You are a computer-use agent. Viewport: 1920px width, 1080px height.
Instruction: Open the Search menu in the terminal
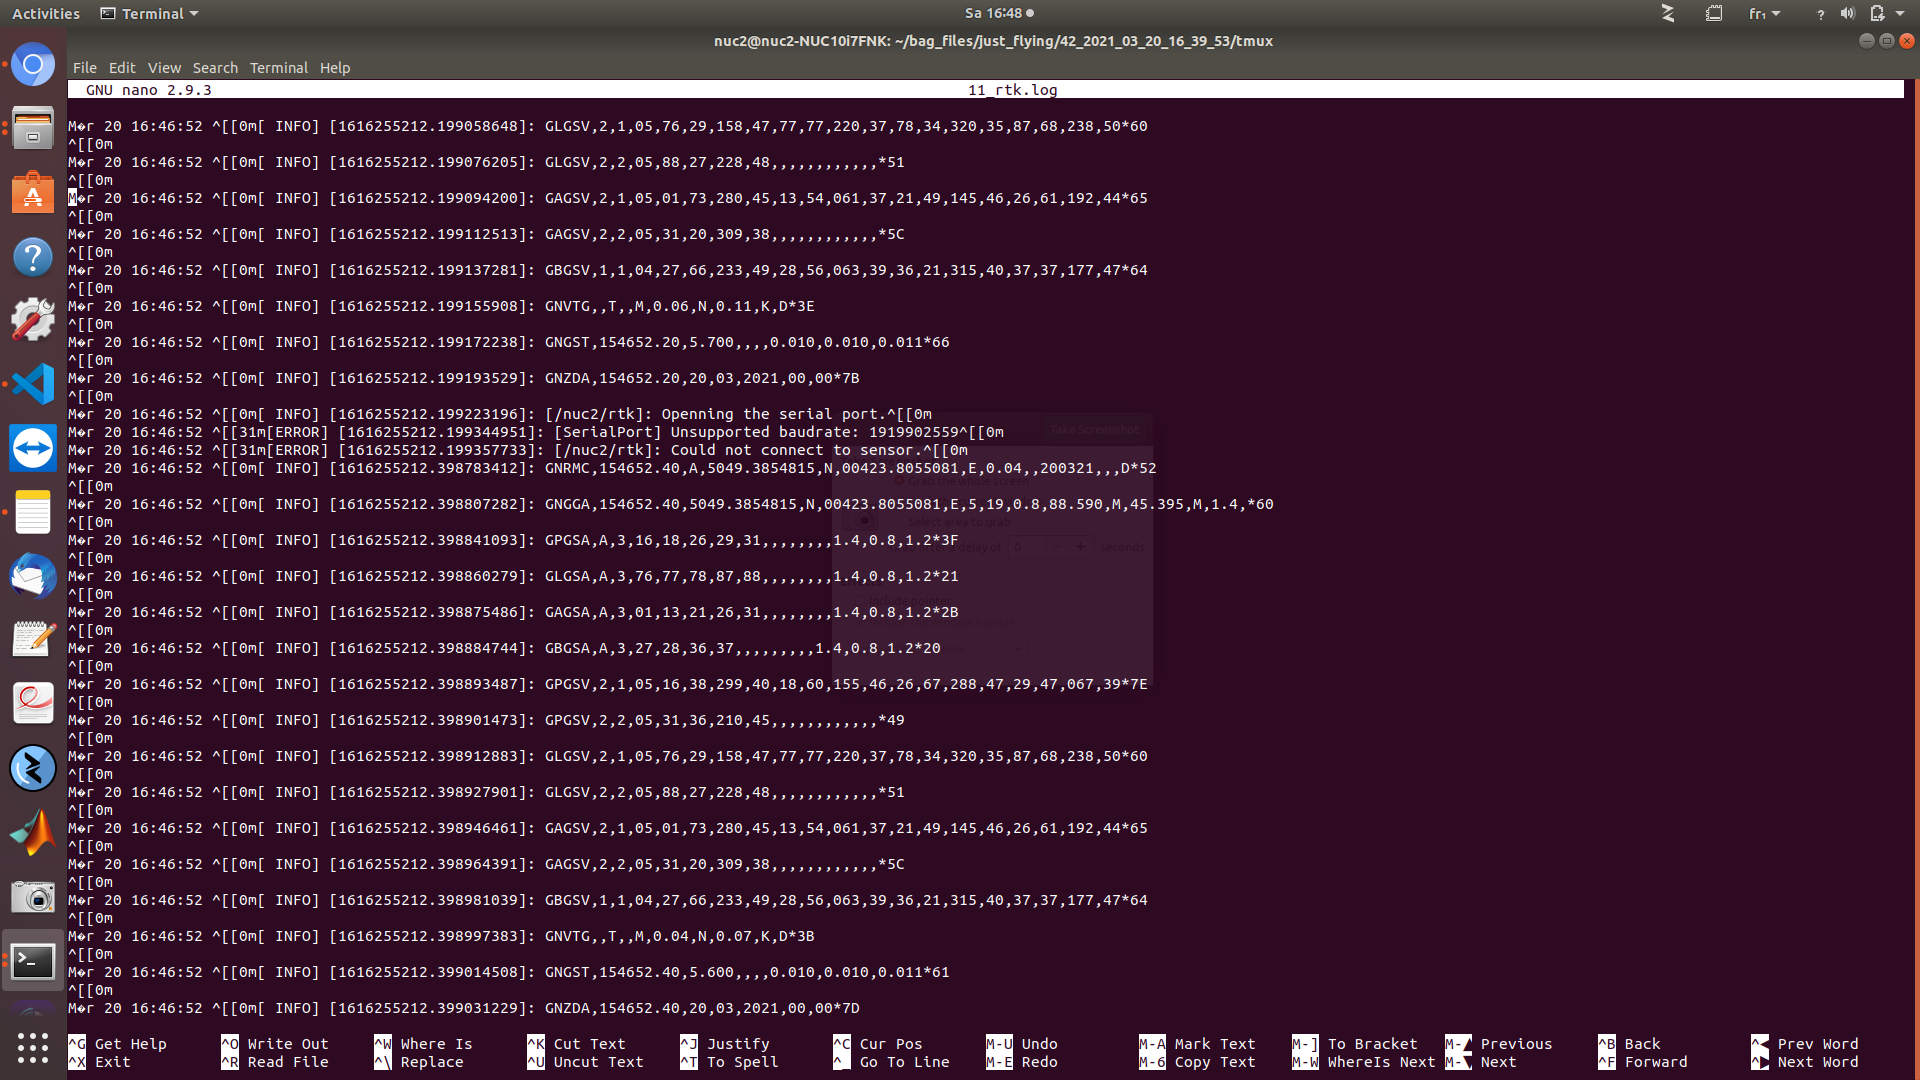[215, 67]
